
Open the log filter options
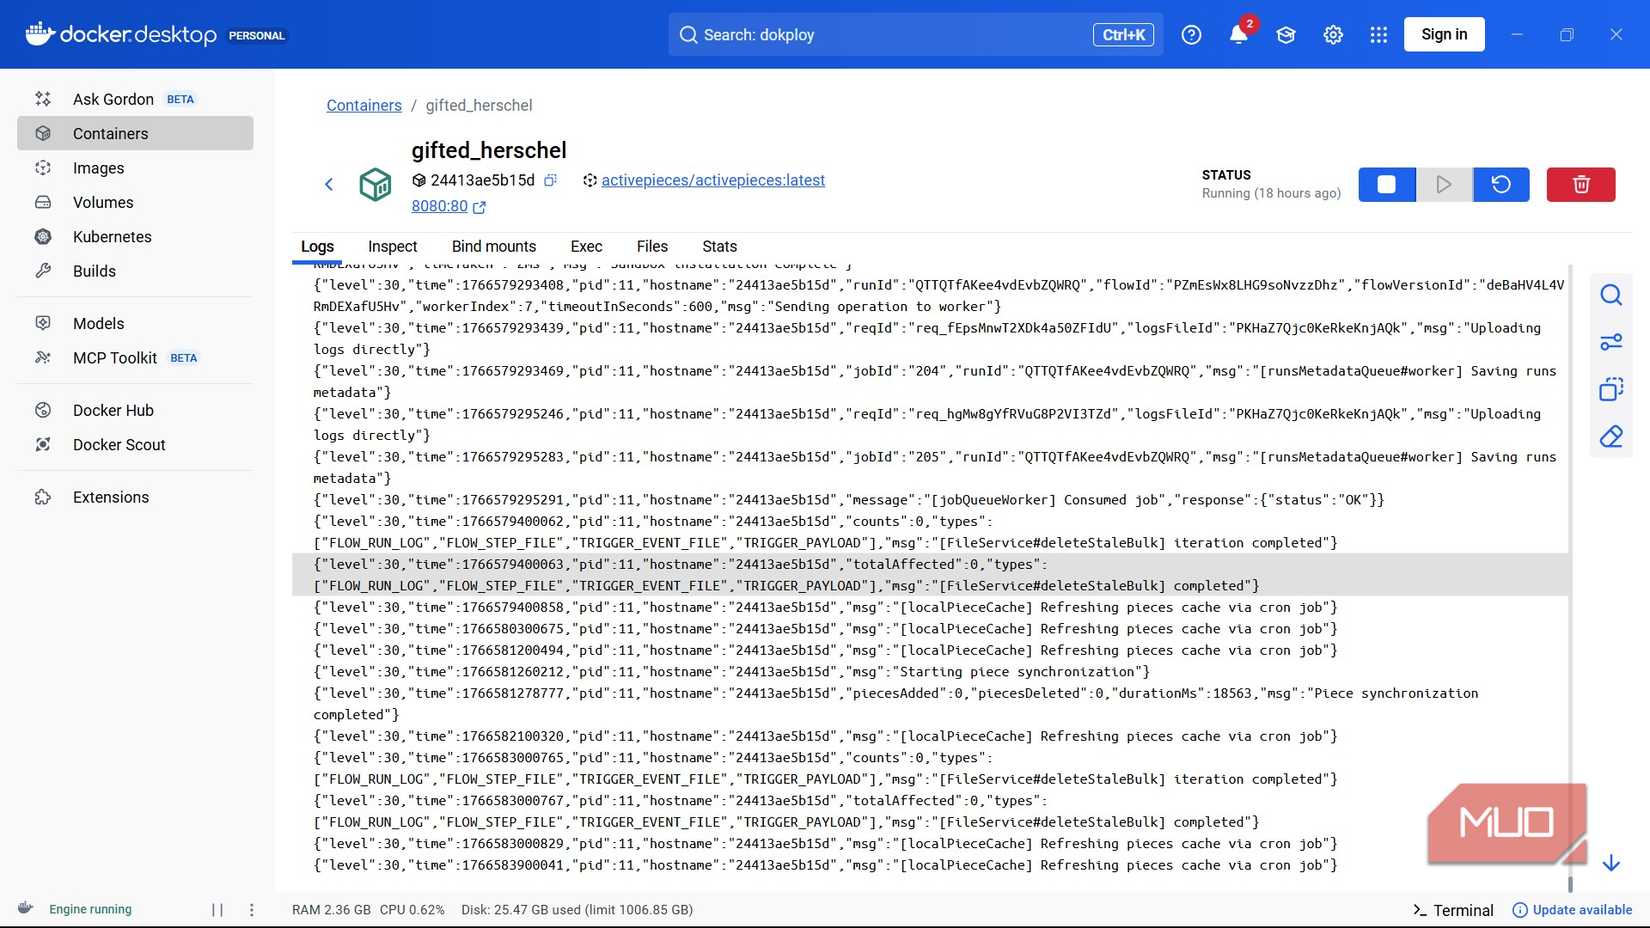(x=1611, y=341)
